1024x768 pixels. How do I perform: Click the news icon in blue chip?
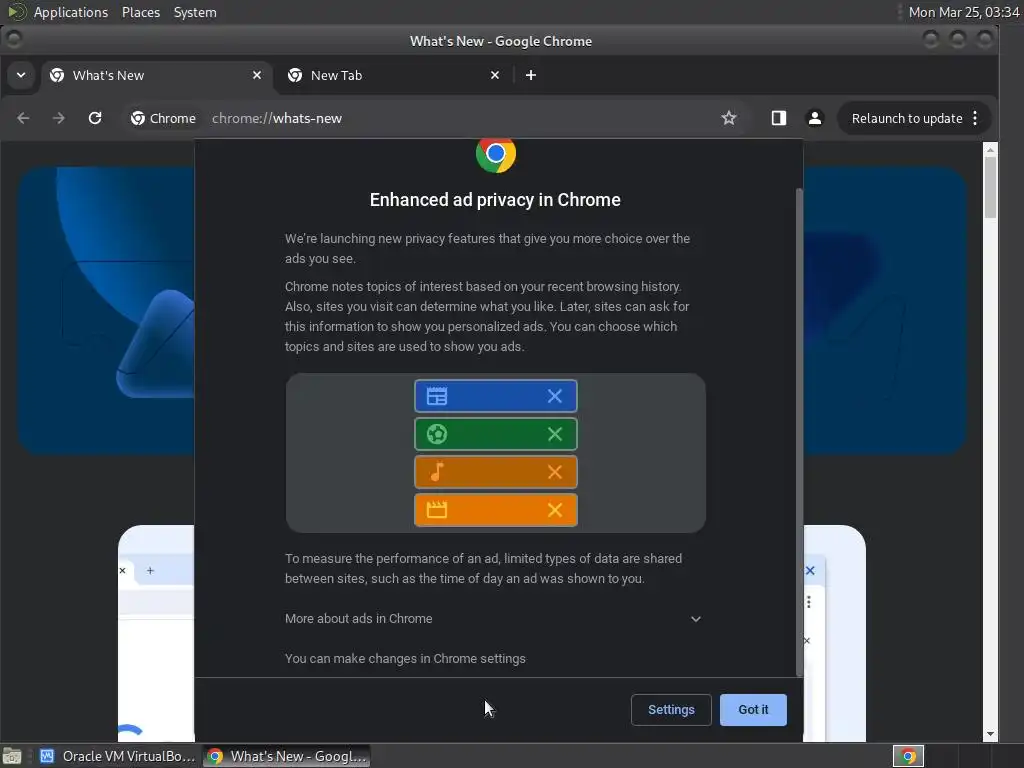[437, 396]
